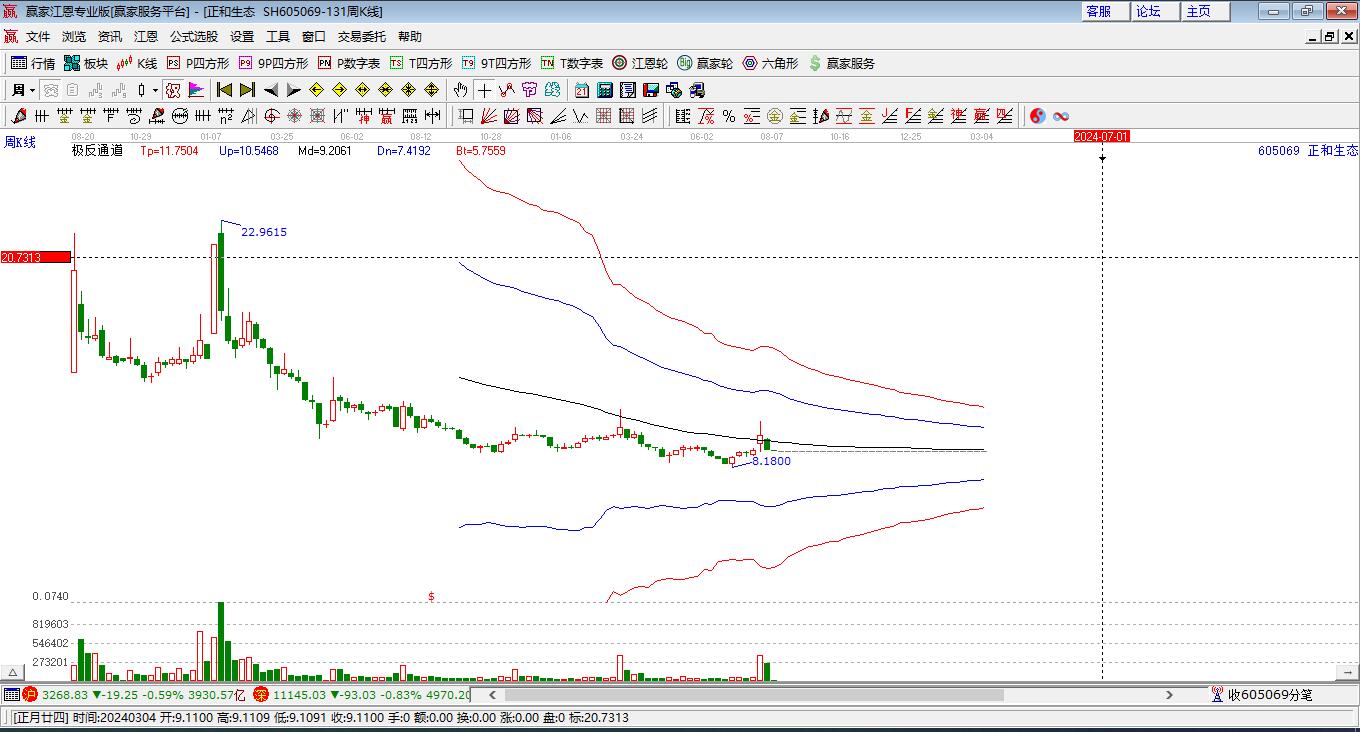Open the P数字表 table
This screenshot has width=1360, height=732.
pos(349,63)
